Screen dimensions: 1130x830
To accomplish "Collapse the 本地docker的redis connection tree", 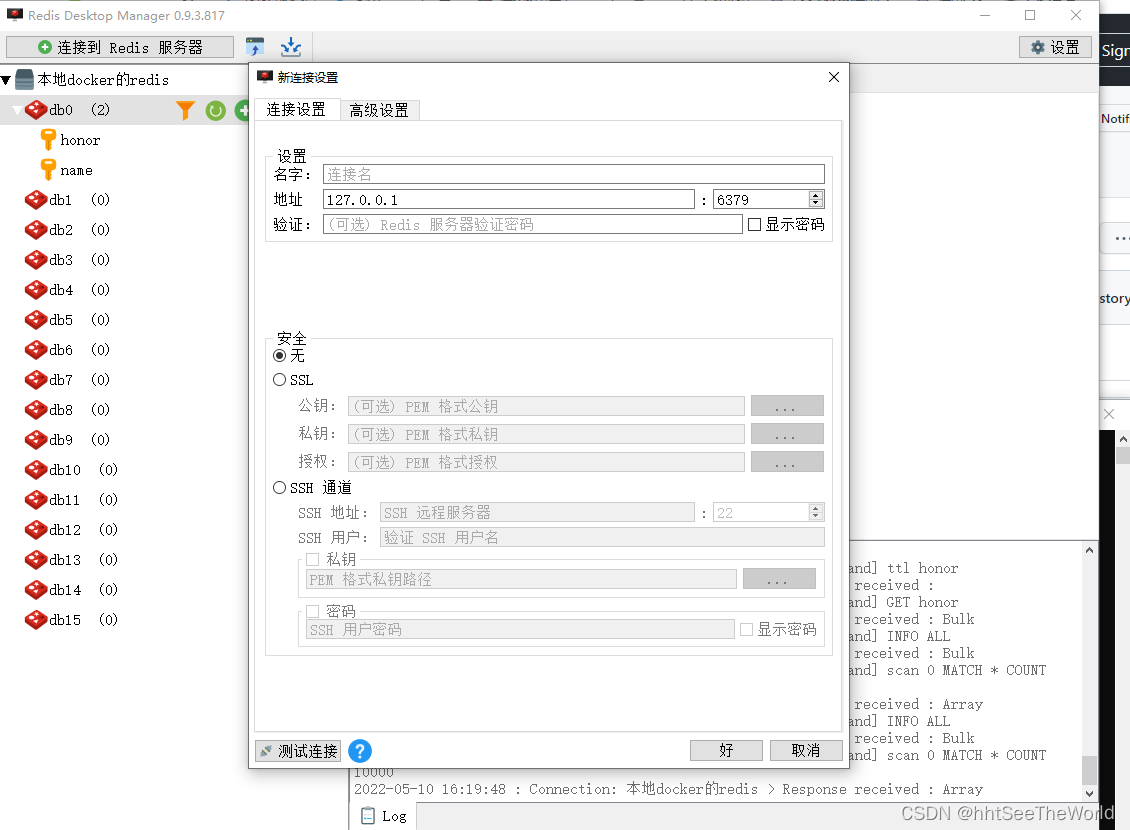I will (x=9, y=79).
